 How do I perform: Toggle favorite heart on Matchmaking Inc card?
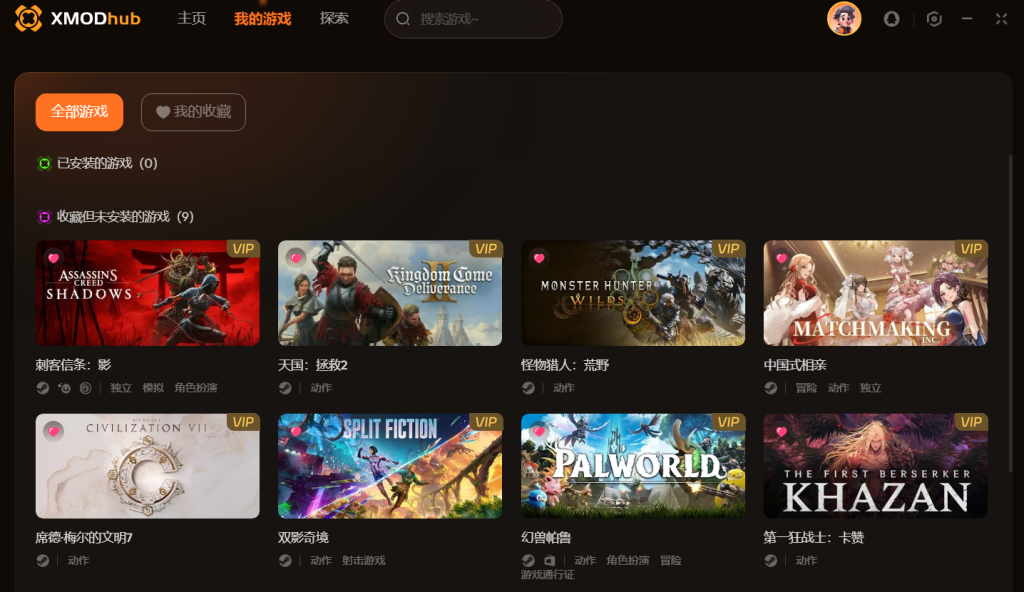[782, 258]
